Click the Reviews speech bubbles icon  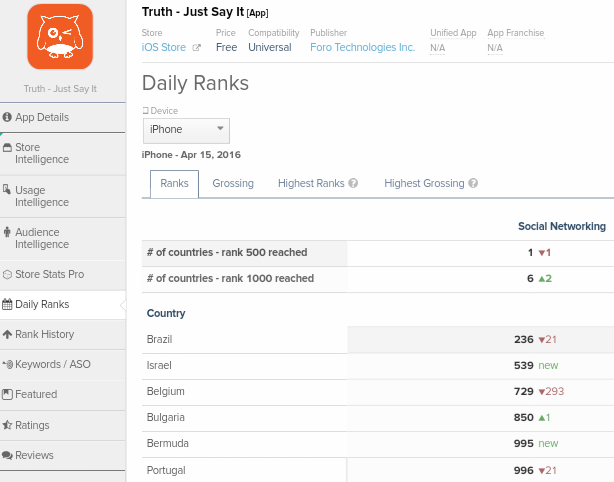point(7,455)
